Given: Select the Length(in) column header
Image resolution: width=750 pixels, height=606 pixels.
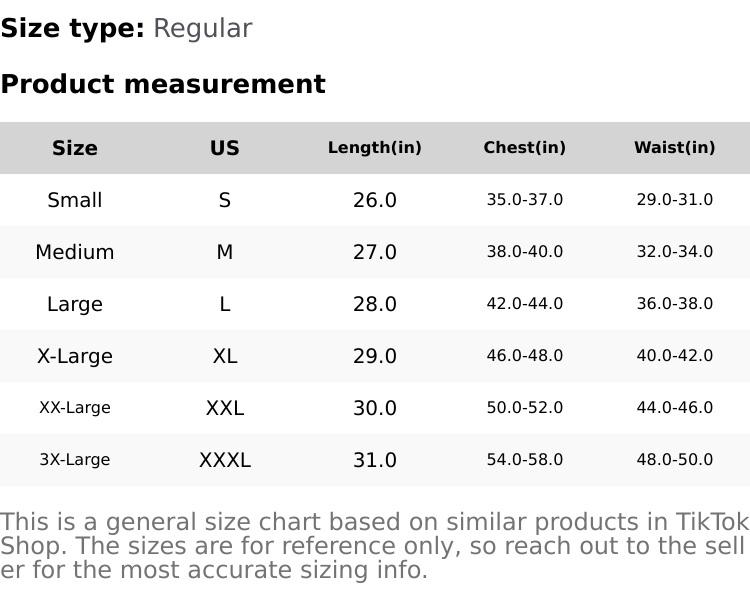Looking at the screenshot, I should tap(375, 148).
